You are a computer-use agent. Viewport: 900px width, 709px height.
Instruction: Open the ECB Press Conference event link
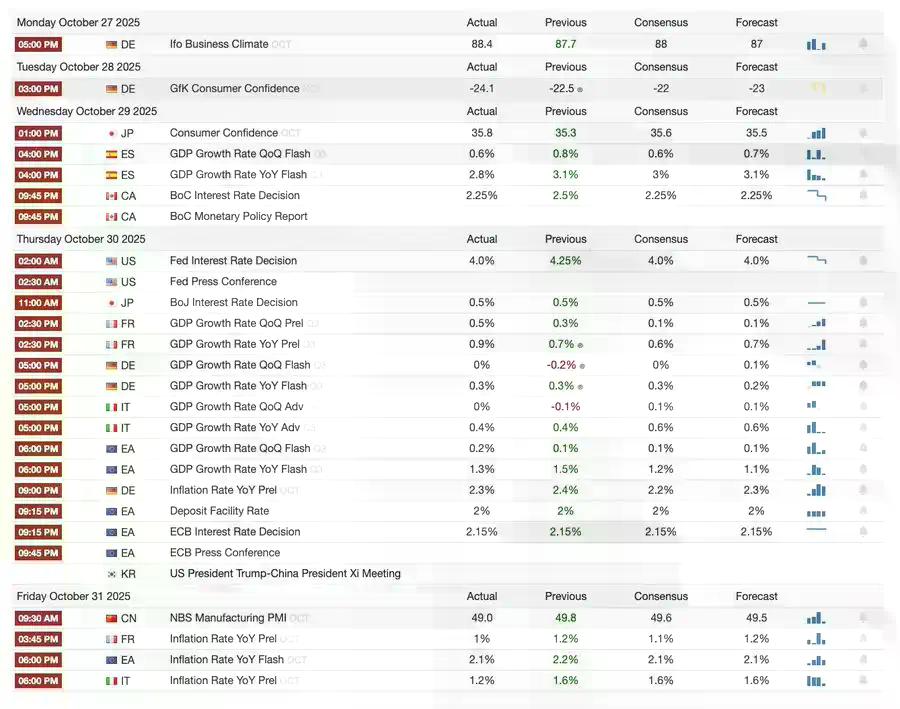[224, 553]
